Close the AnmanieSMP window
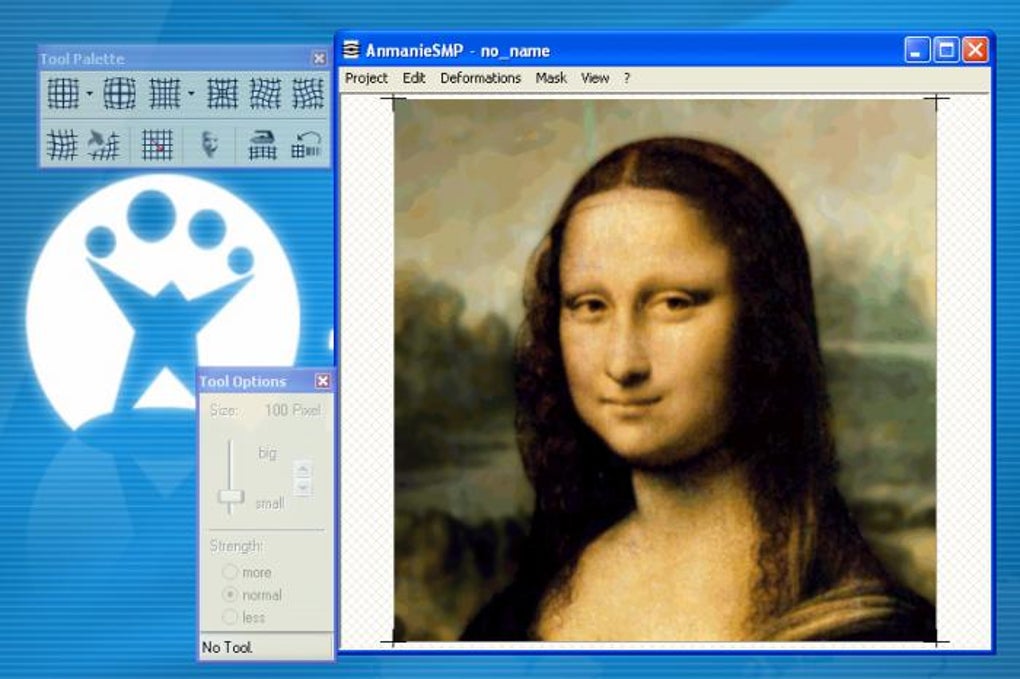Screen dimensions: 1020x679 (976, 50)
